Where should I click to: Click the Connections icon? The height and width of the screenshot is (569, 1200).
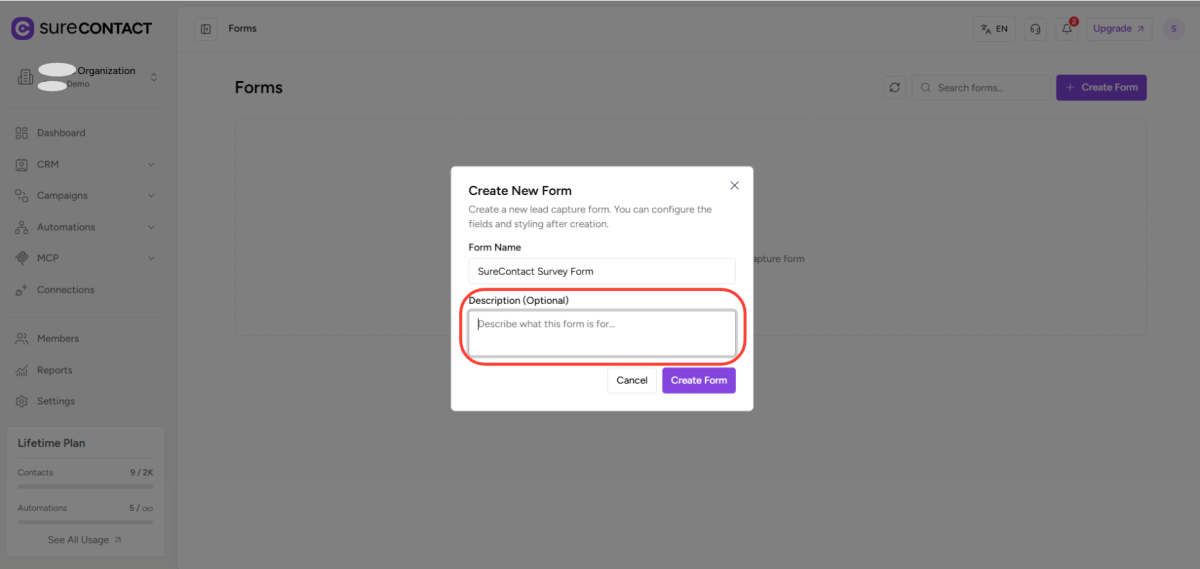point(22,290)
